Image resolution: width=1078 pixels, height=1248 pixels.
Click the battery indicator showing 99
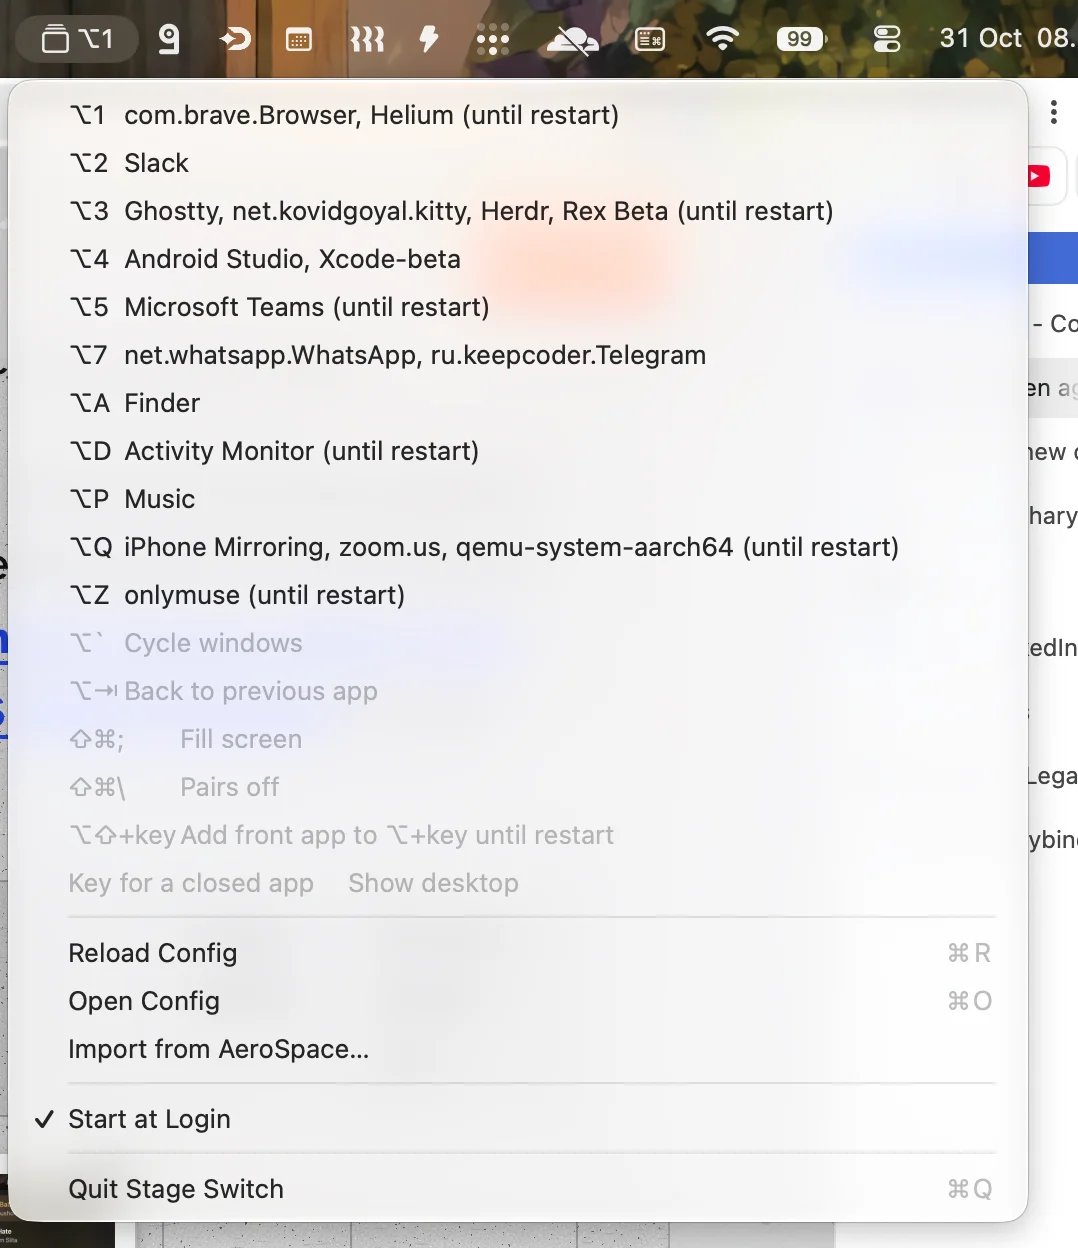801,39
